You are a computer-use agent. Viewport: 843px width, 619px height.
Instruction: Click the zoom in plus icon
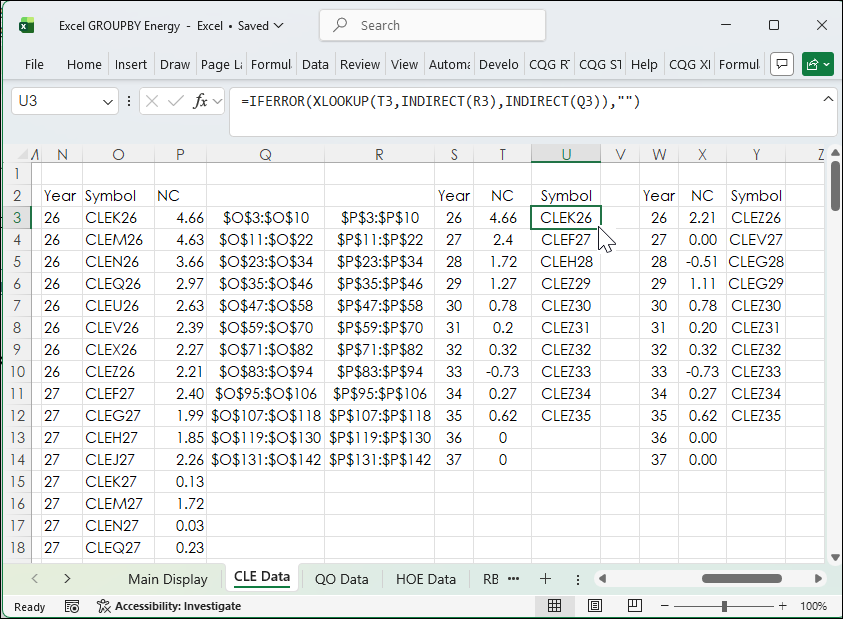pos(783,606)
